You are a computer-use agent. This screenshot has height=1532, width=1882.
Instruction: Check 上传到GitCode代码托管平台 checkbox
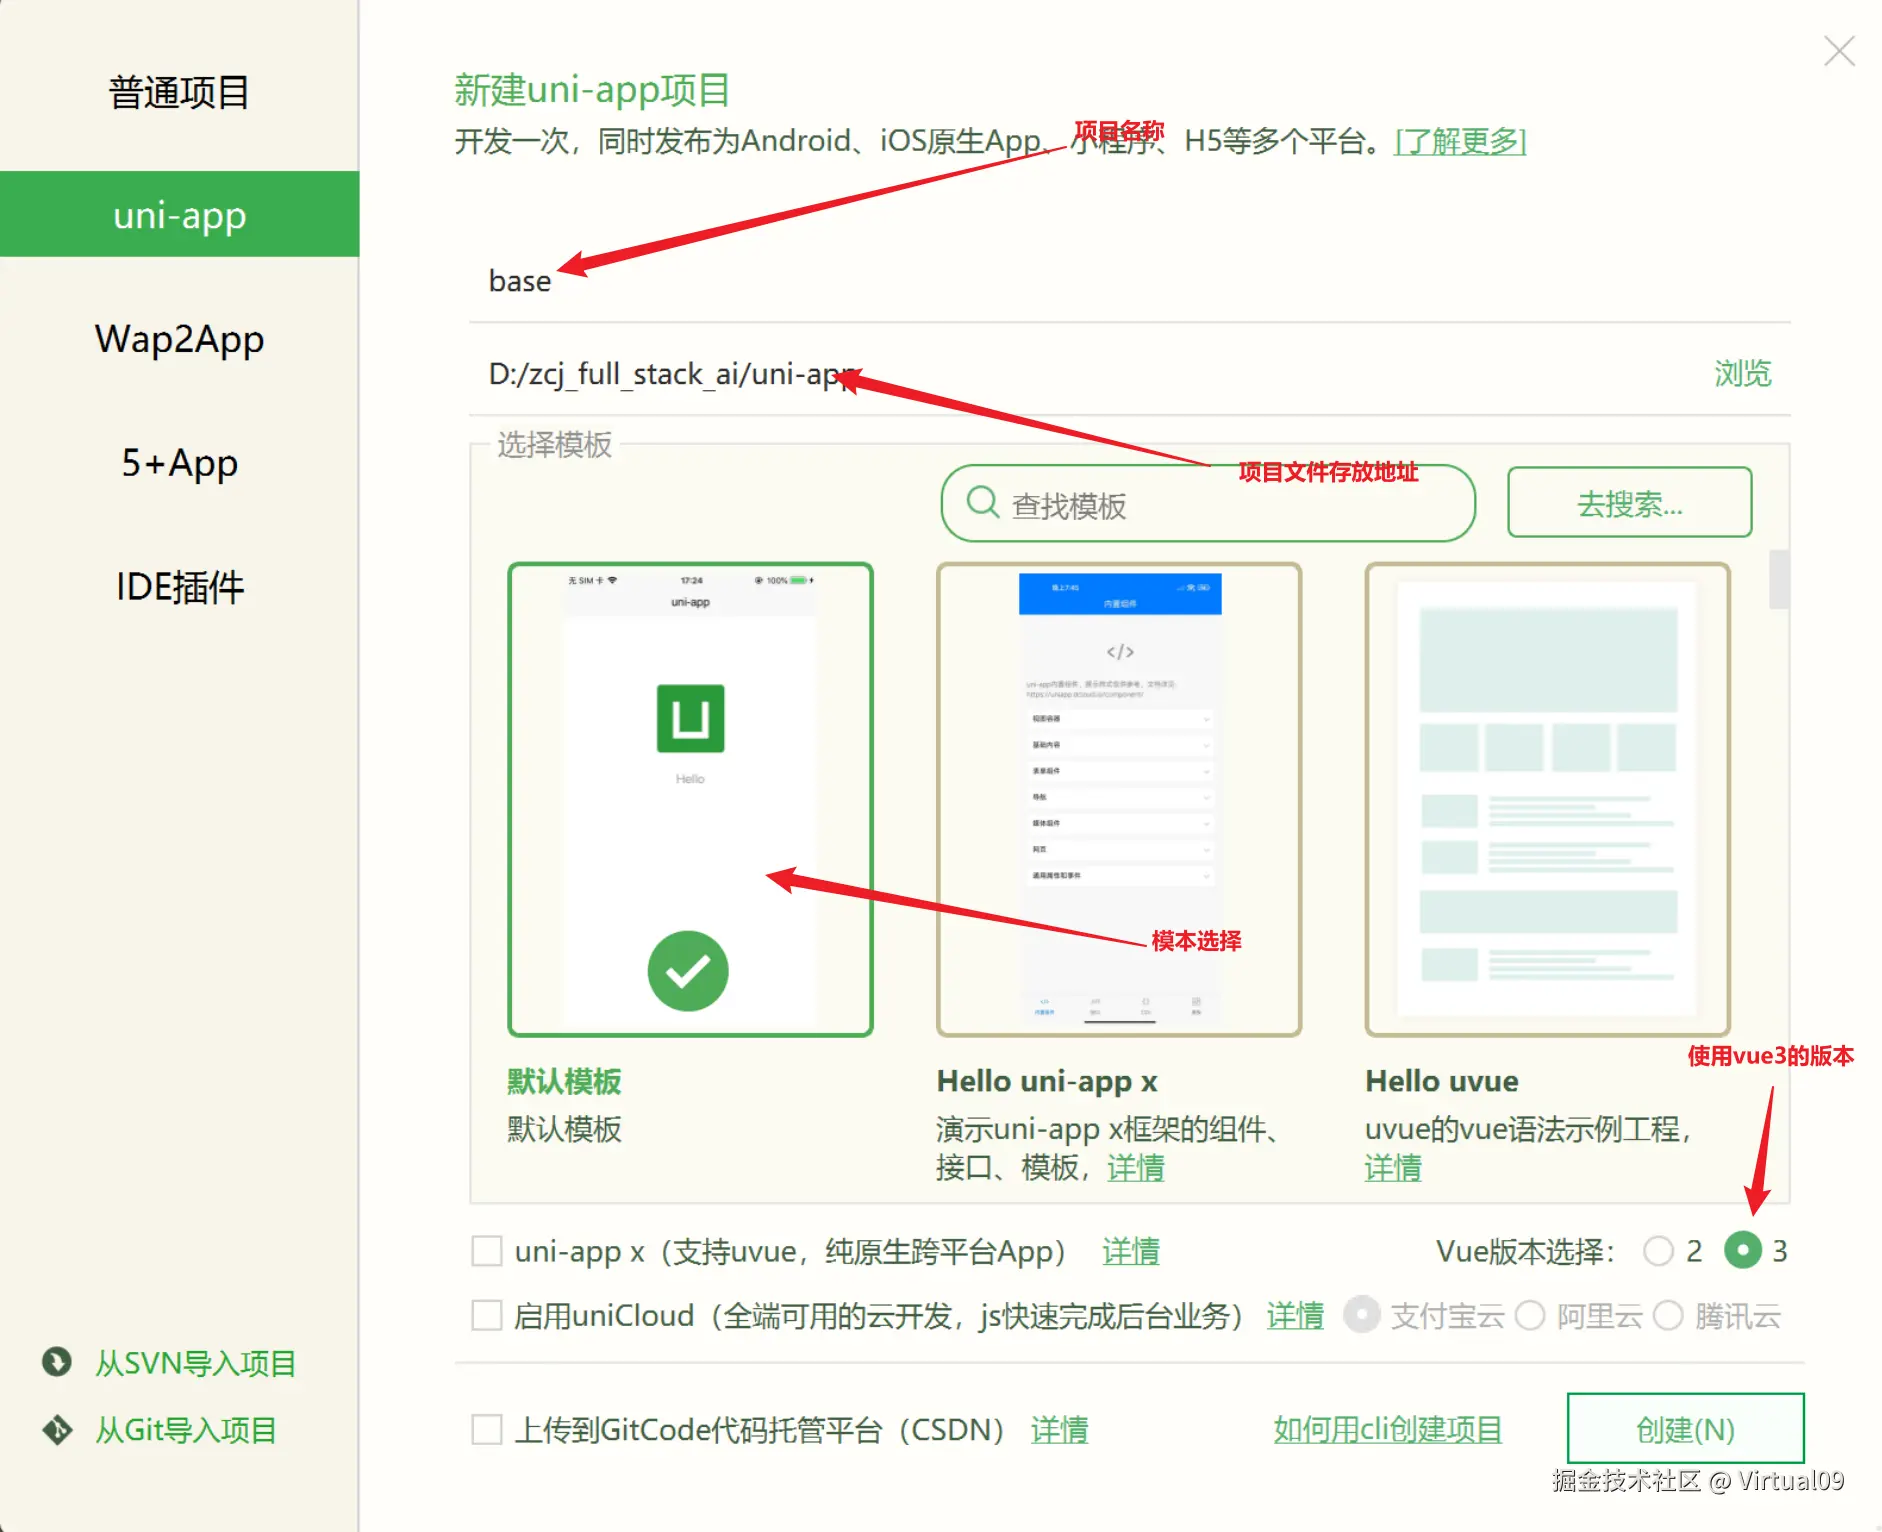(x=487, y=1429)
